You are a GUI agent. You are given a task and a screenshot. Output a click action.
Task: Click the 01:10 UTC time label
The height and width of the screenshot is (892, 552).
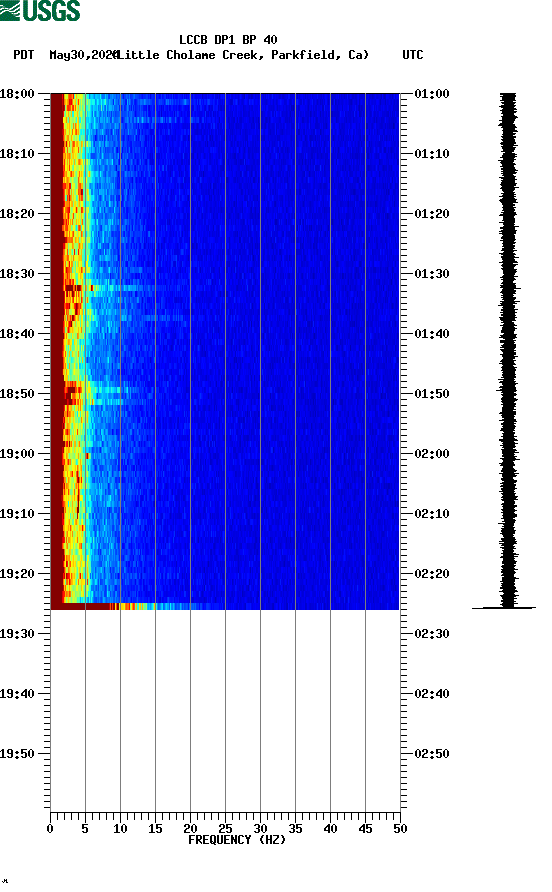[x=432, y=154]
